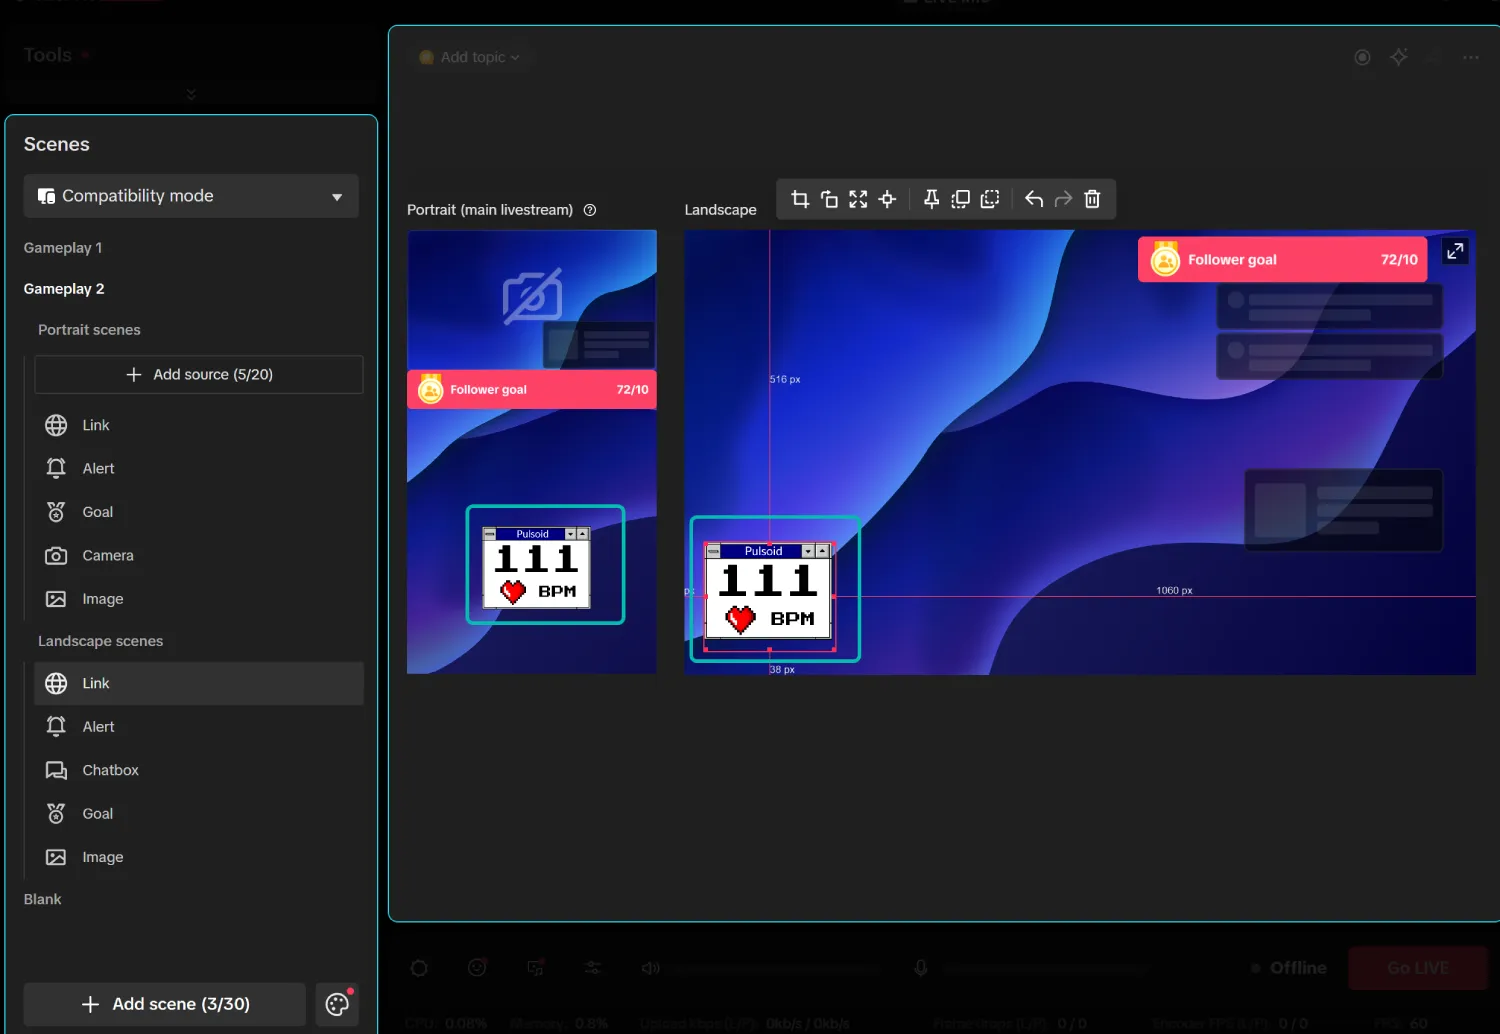
Task: Open the Add topic dropdown
Action: coord(470,57)
